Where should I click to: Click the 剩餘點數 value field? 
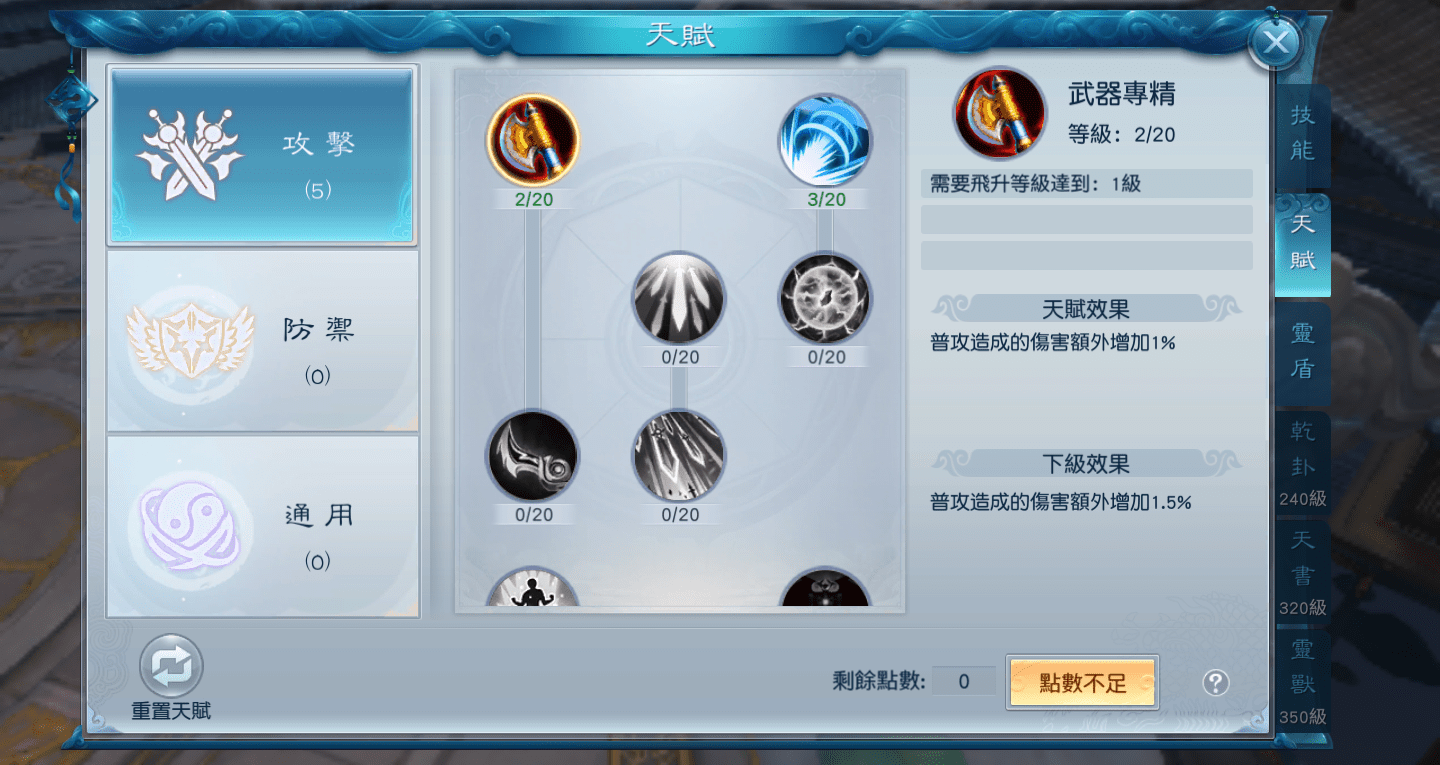point(964,682)
